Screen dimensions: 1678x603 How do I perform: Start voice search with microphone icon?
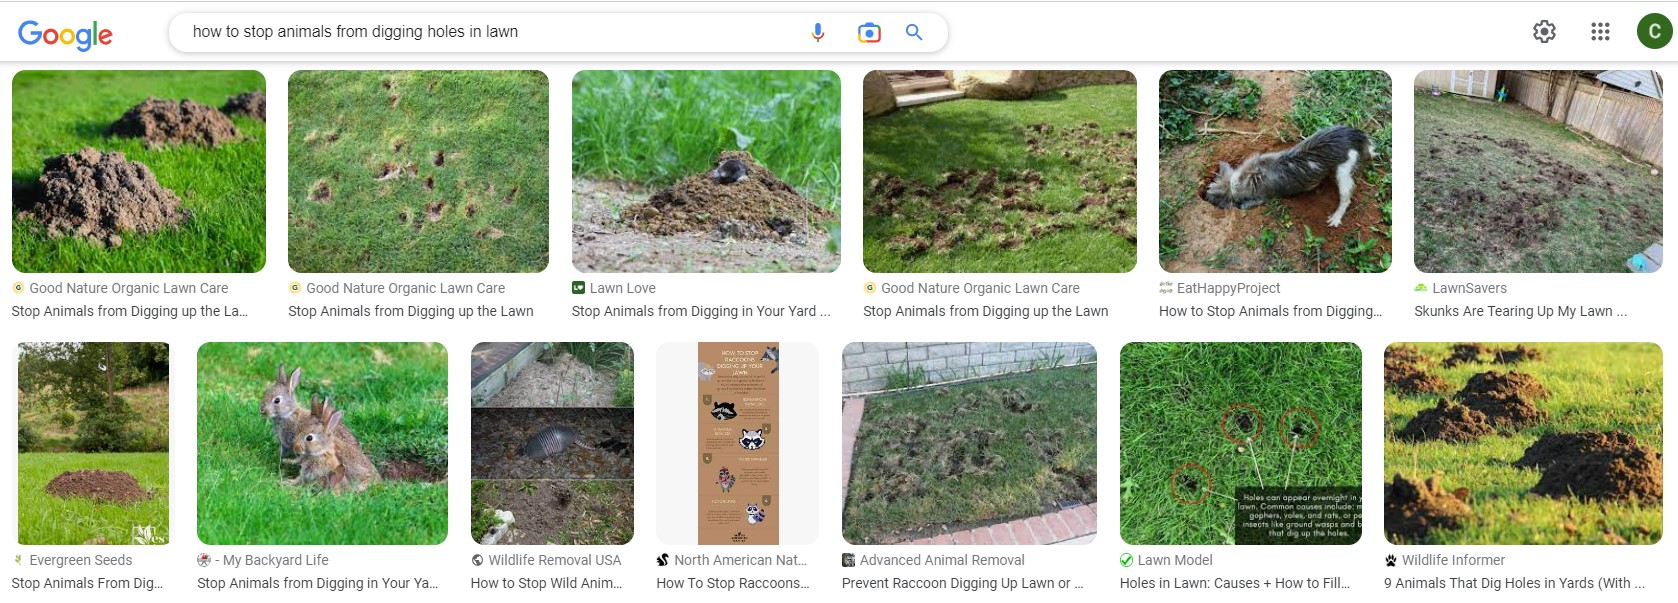click(x=818, y=32)
